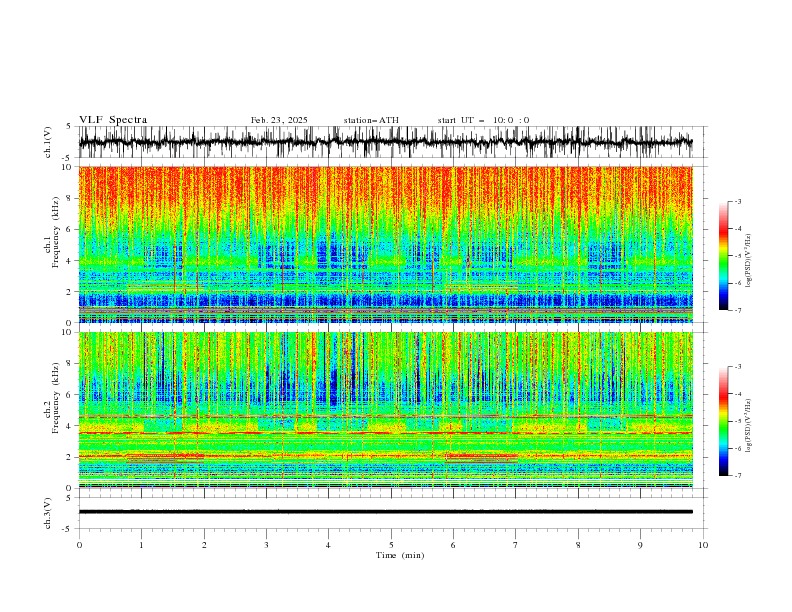Viewport: 792px width, 612px height.
Task: Click the ch.1 "Frequency (kHz)" axis label
Action: tap(56, 233)
